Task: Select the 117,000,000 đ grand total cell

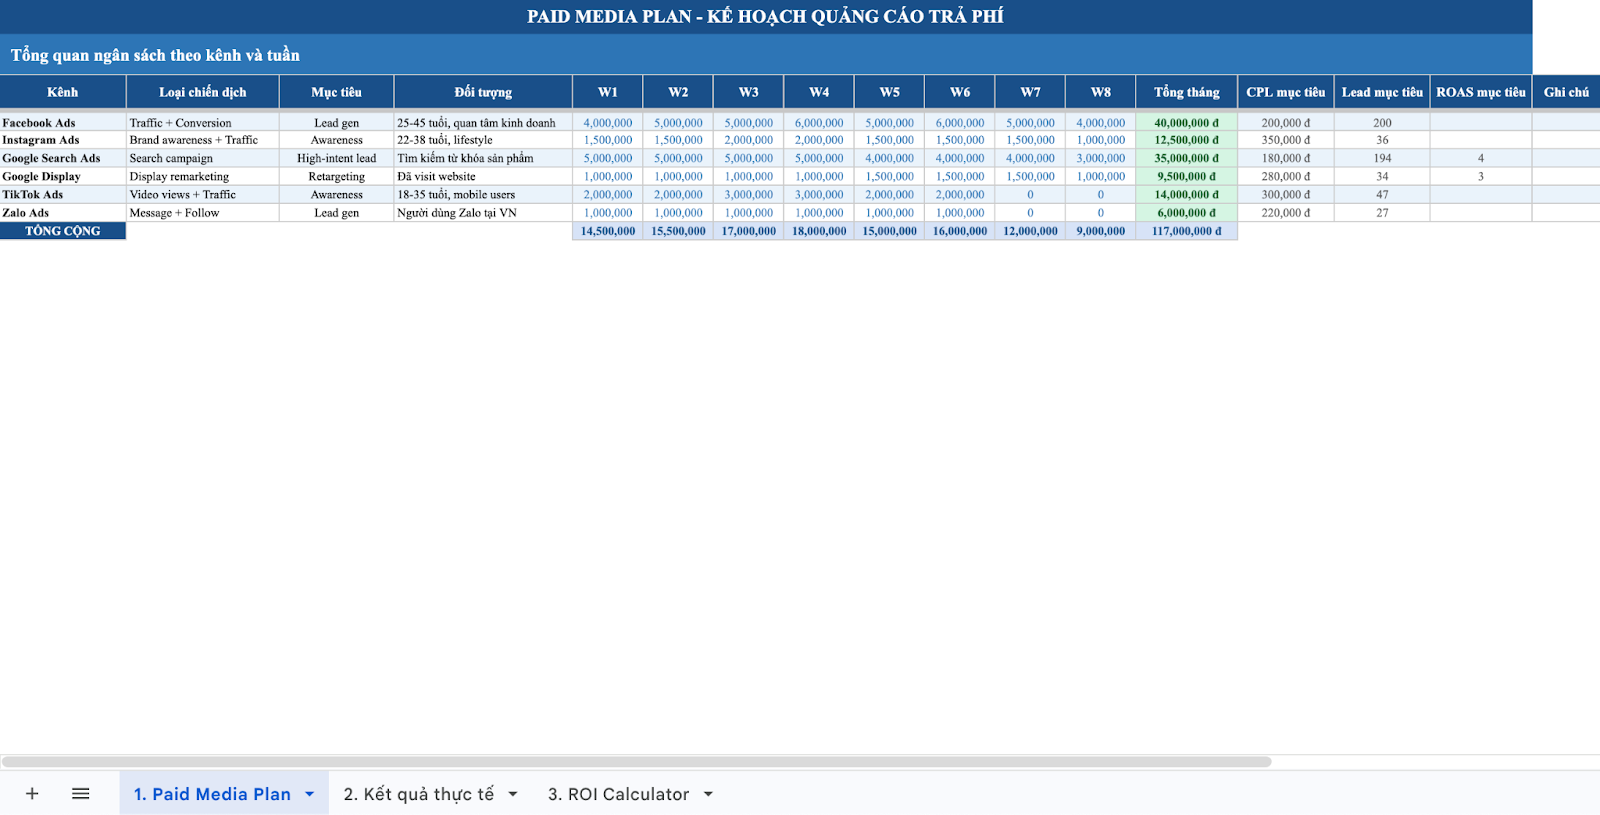Action: 1186,231
